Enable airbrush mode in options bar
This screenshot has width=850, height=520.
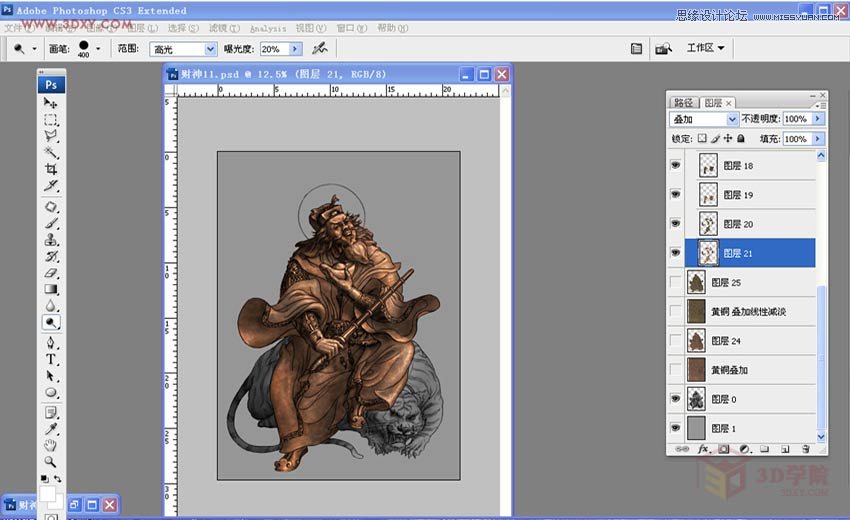coord(320,48)
